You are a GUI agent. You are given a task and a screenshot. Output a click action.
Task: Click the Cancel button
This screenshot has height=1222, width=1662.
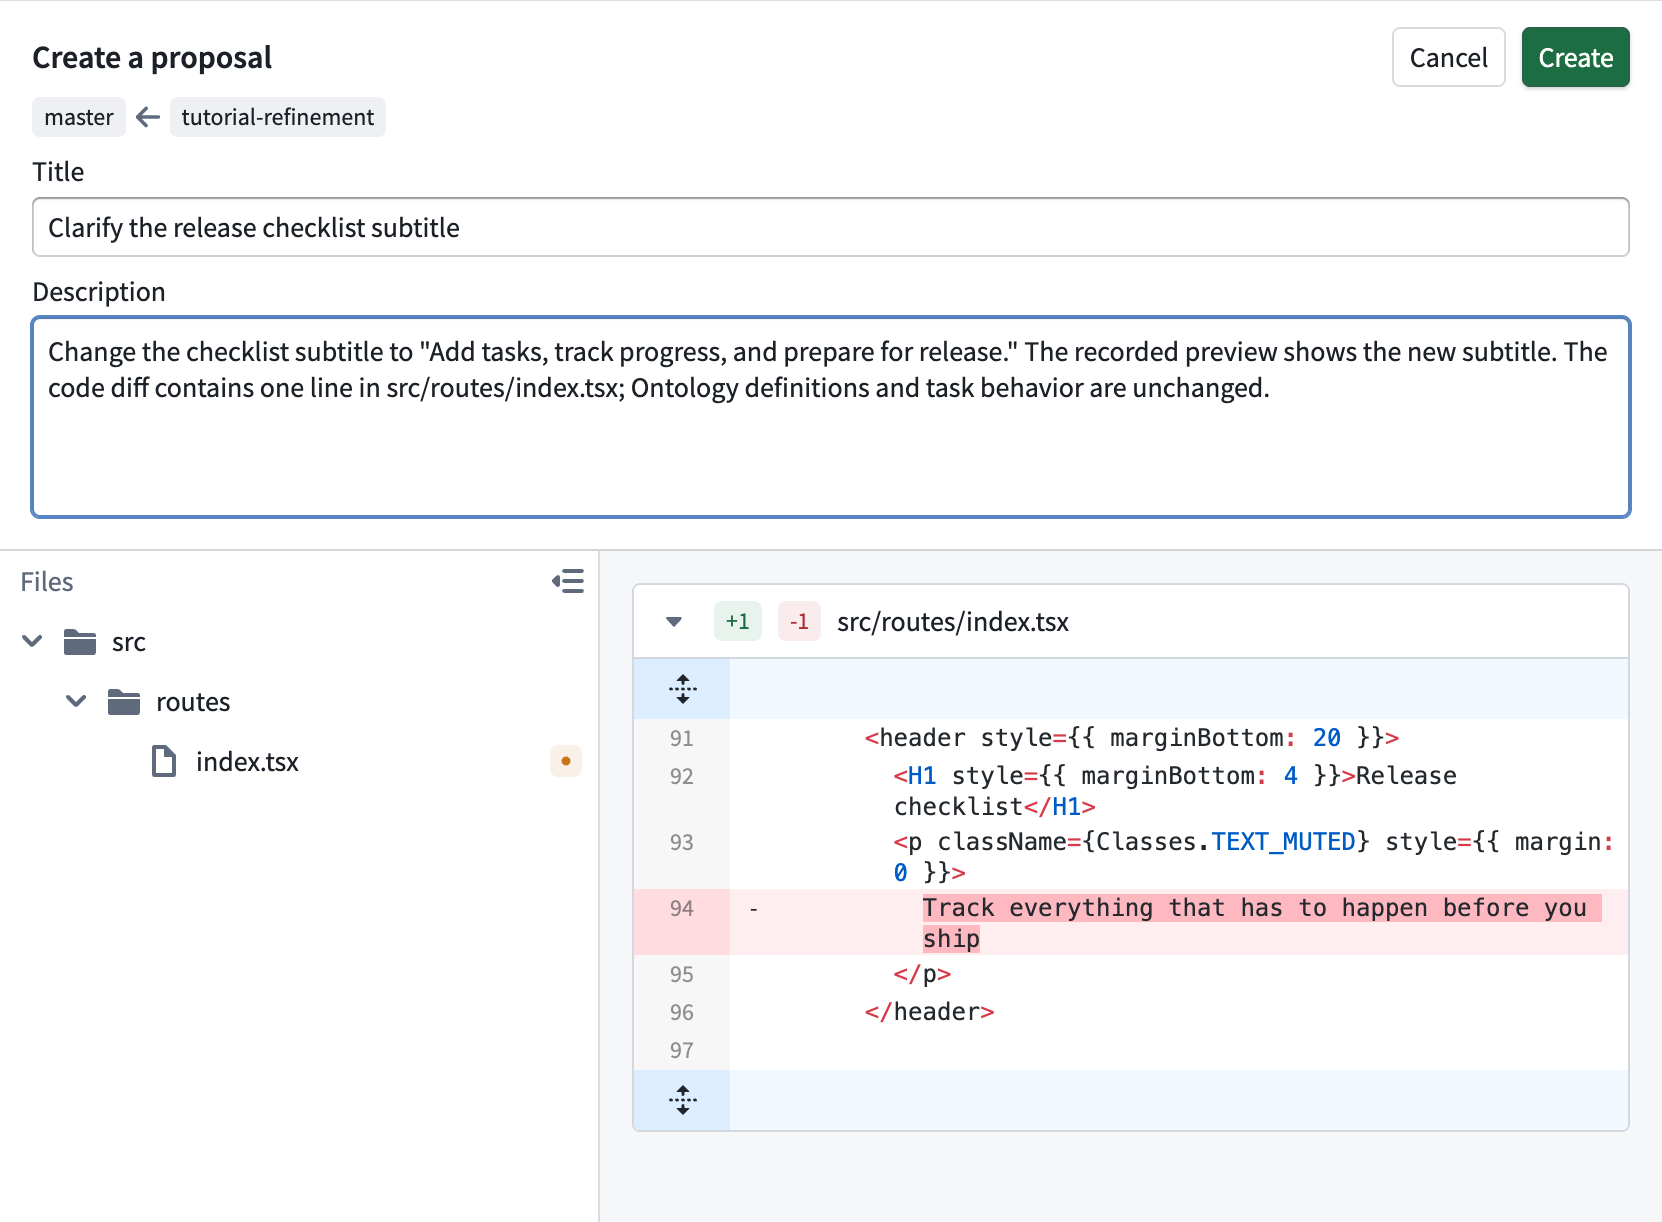[x=1448, y=57]
